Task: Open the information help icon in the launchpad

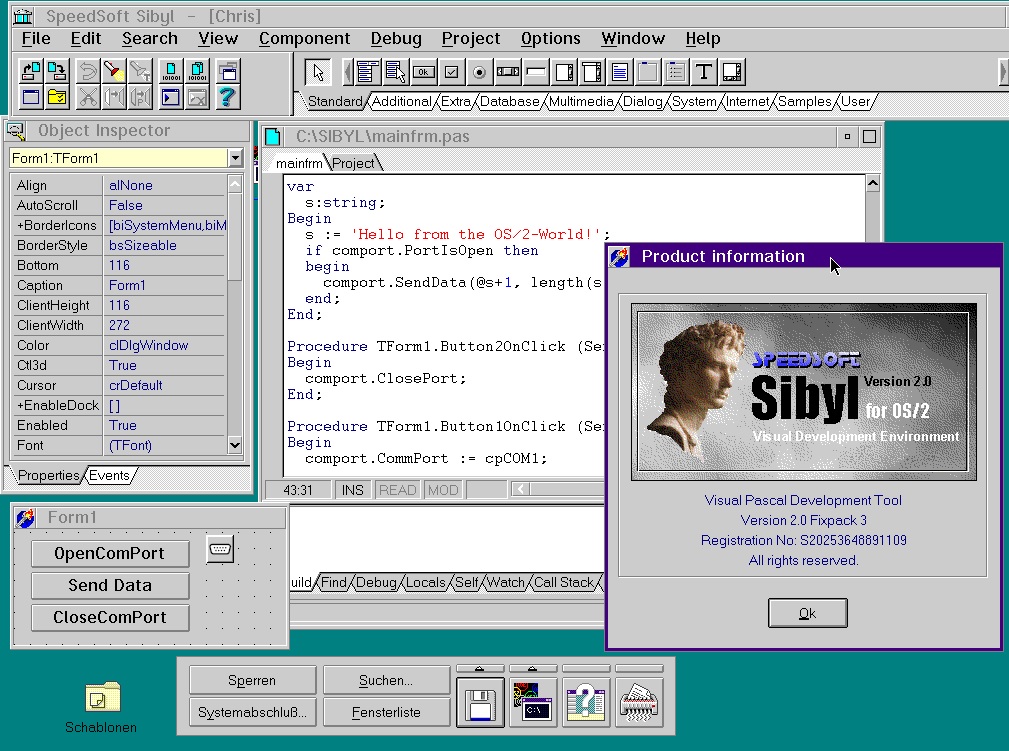Action: (585, 701)
